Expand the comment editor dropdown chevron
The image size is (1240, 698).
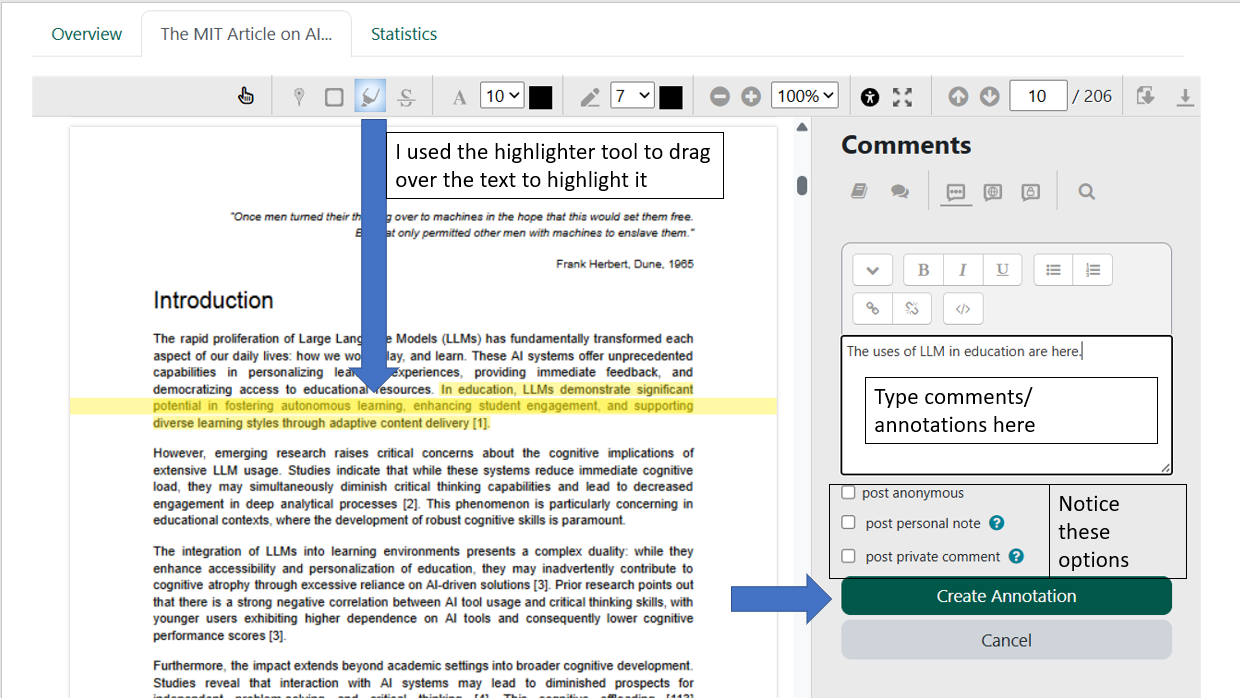(x=872, y=269)
